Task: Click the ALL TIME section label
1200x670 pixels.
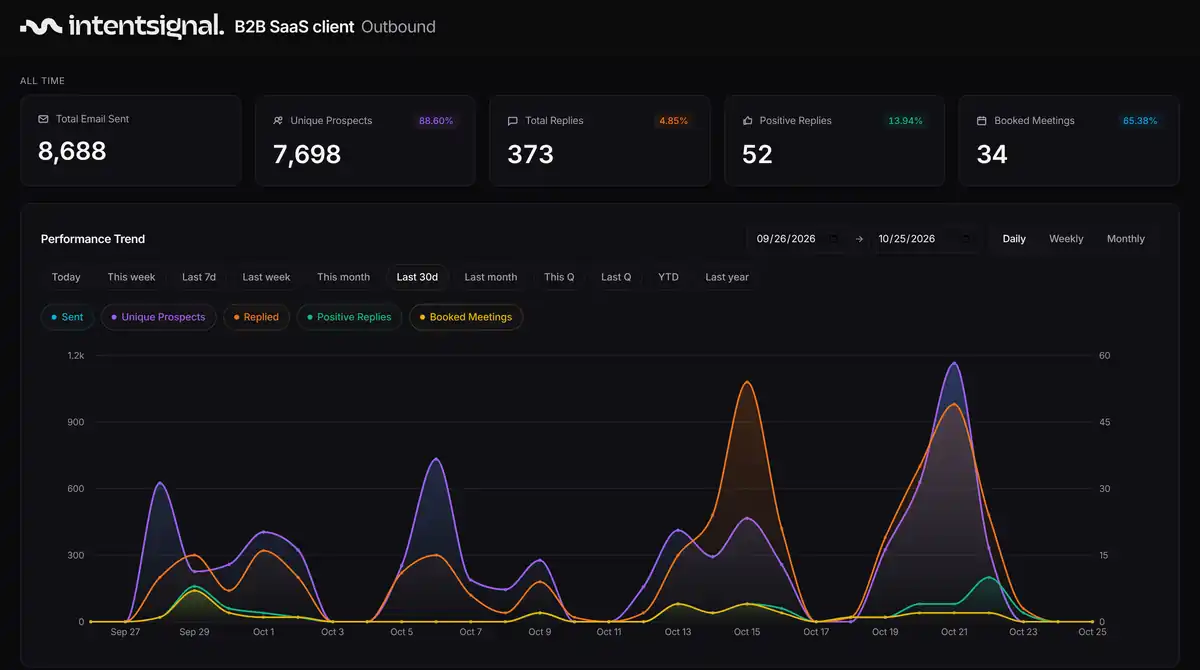Action: point(42,81)
